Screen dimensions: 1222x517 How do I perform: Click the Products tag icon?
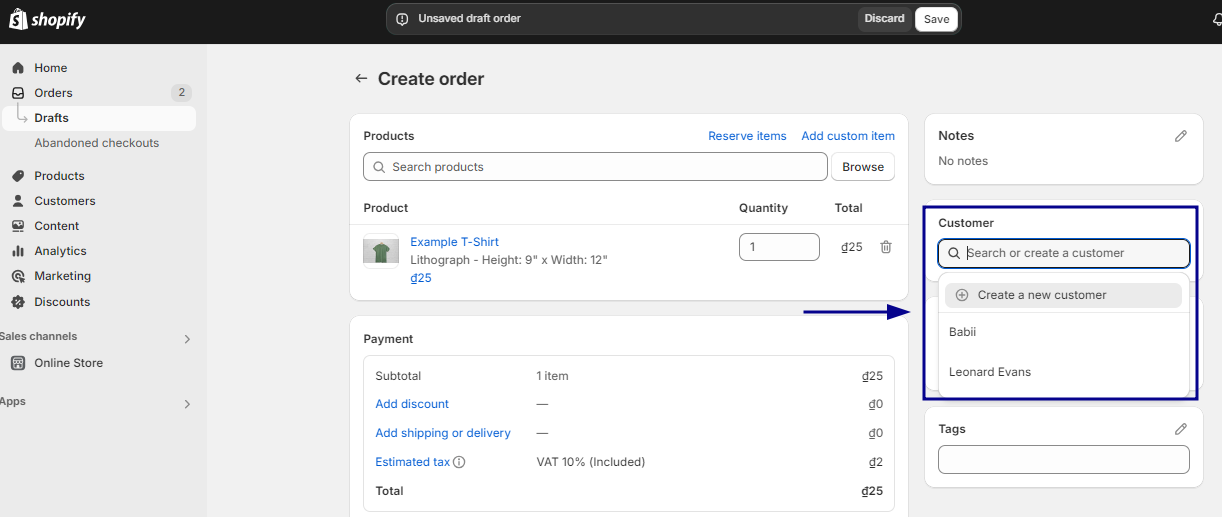coord(17,176)
